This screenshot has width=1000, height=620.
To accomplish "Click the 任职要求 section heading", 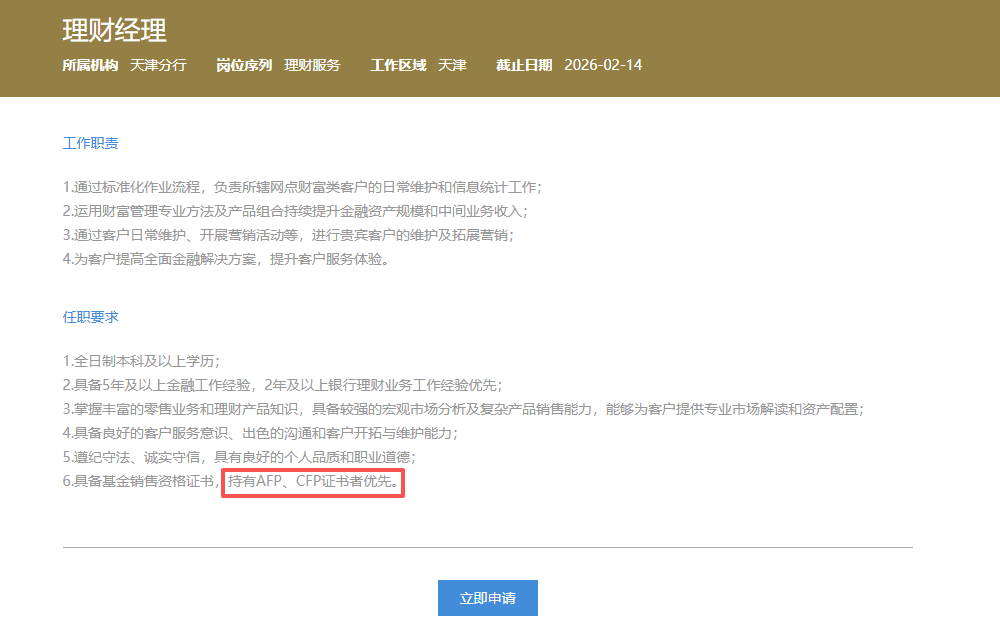I will tap(91, 317).
